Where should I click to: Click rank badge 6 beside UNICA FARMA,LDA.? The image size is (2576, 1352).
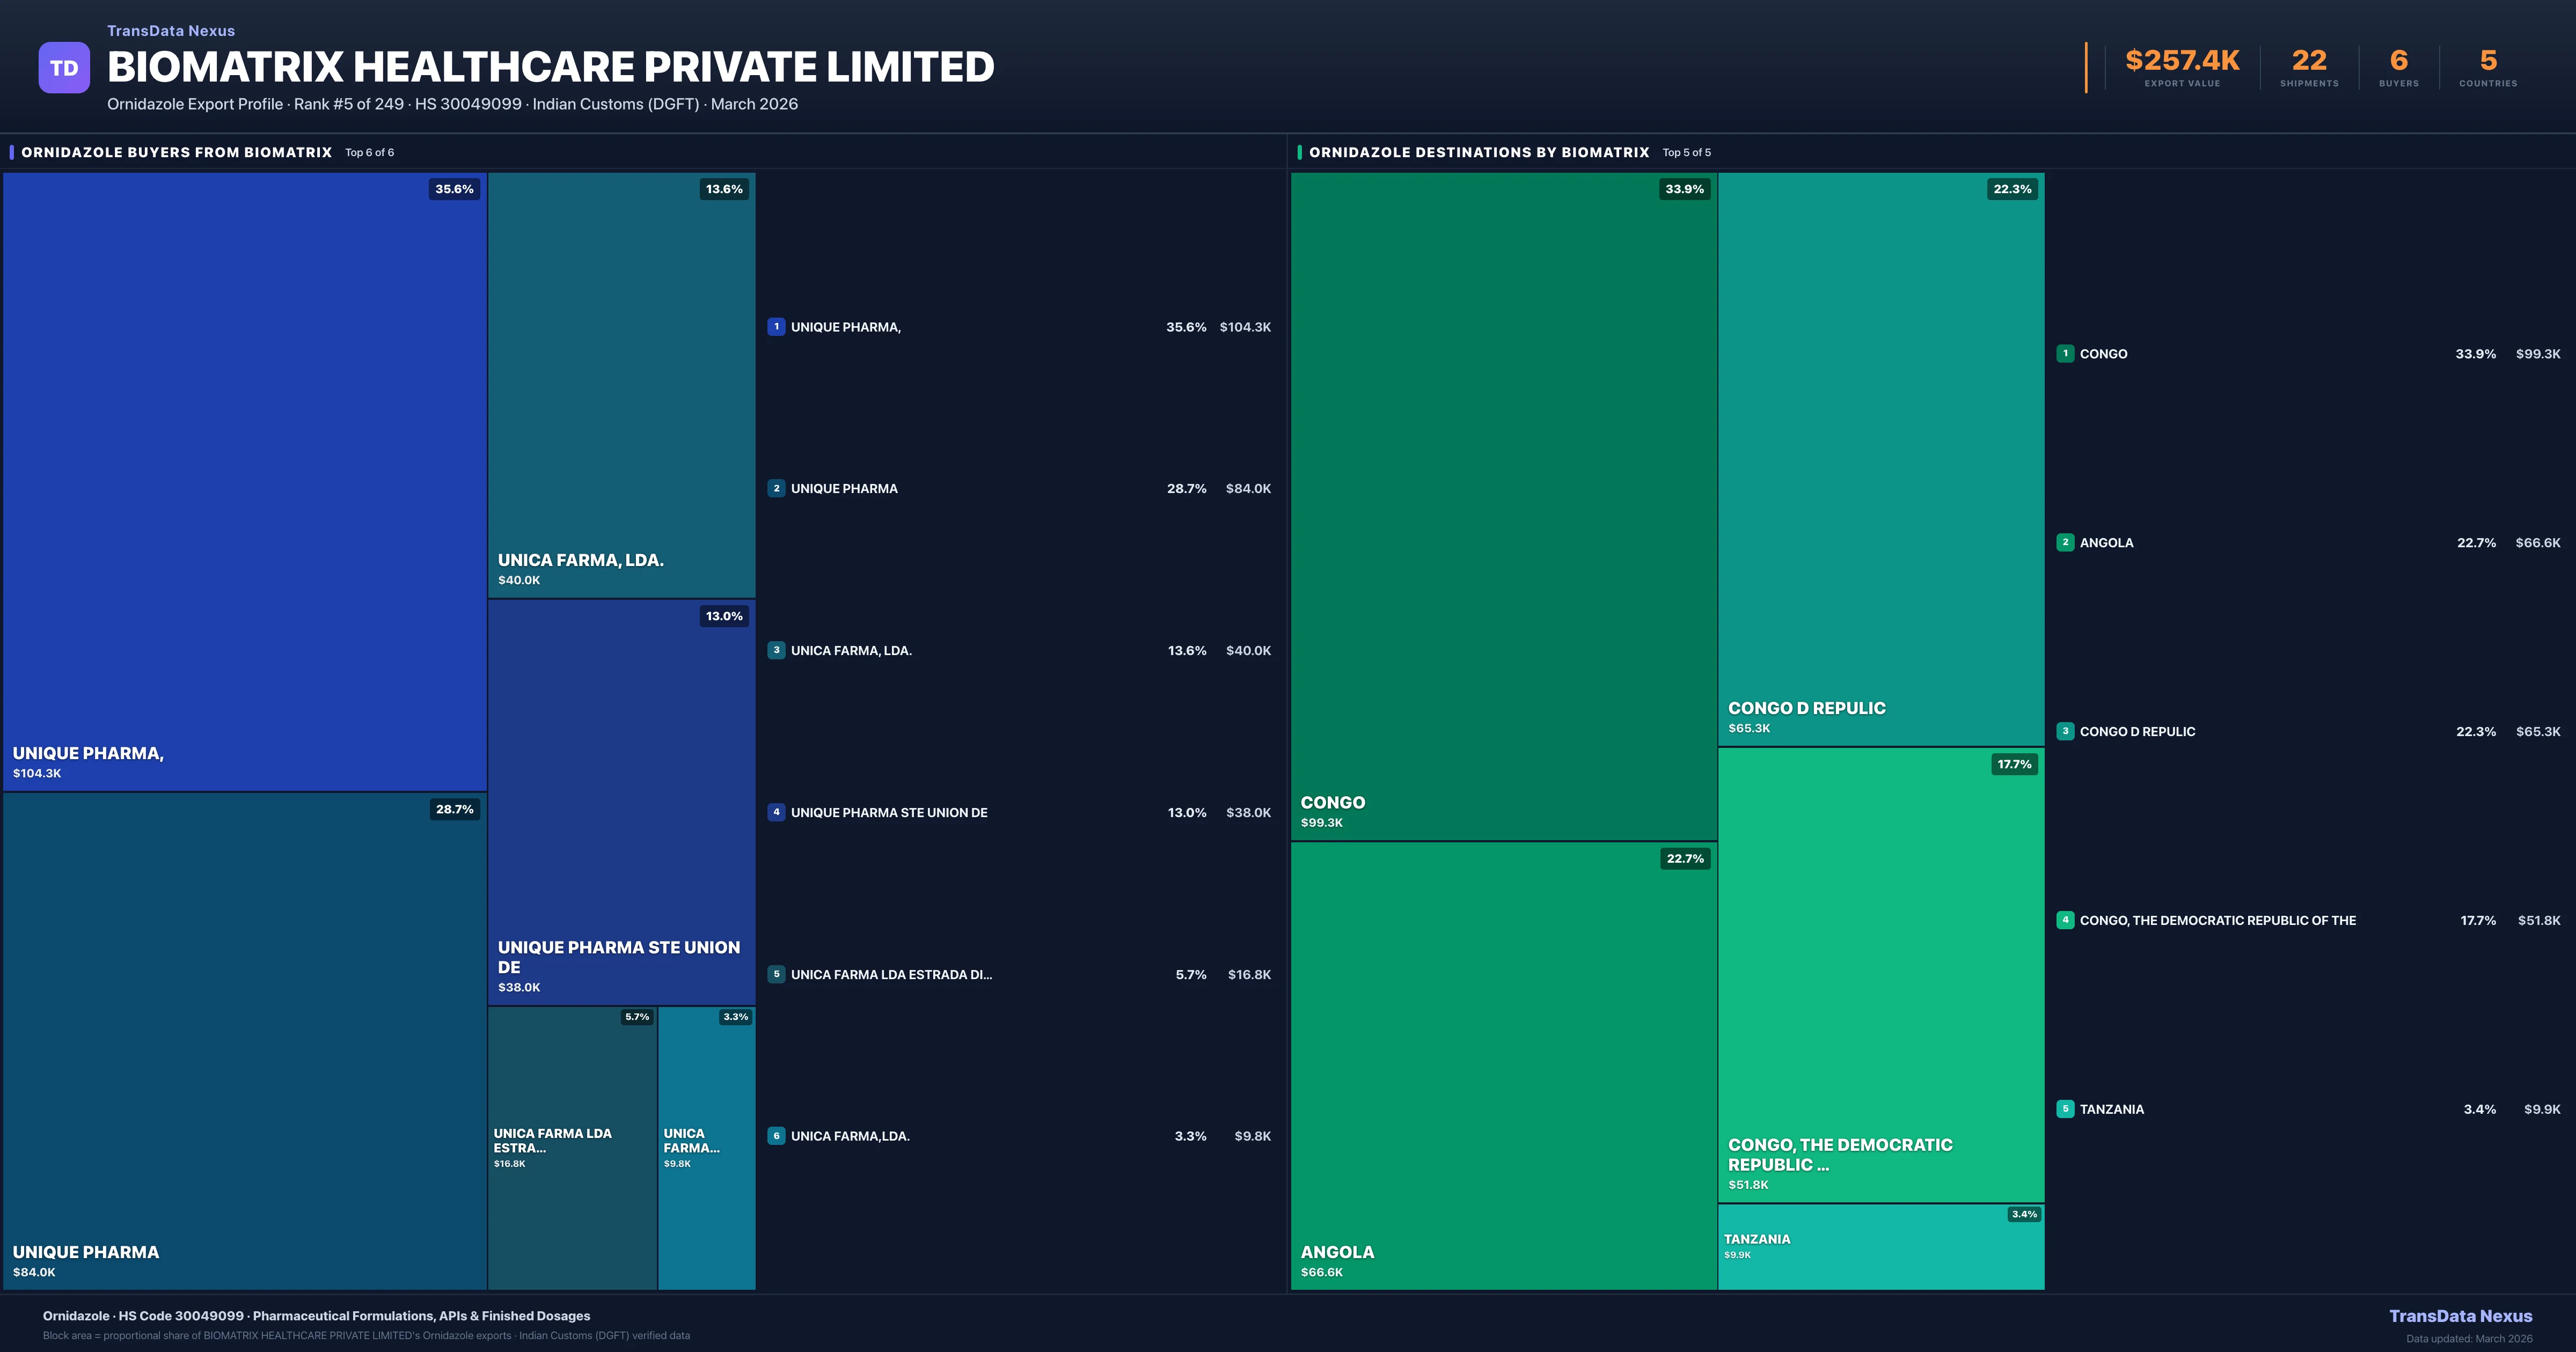click(x=776, y=1136)
